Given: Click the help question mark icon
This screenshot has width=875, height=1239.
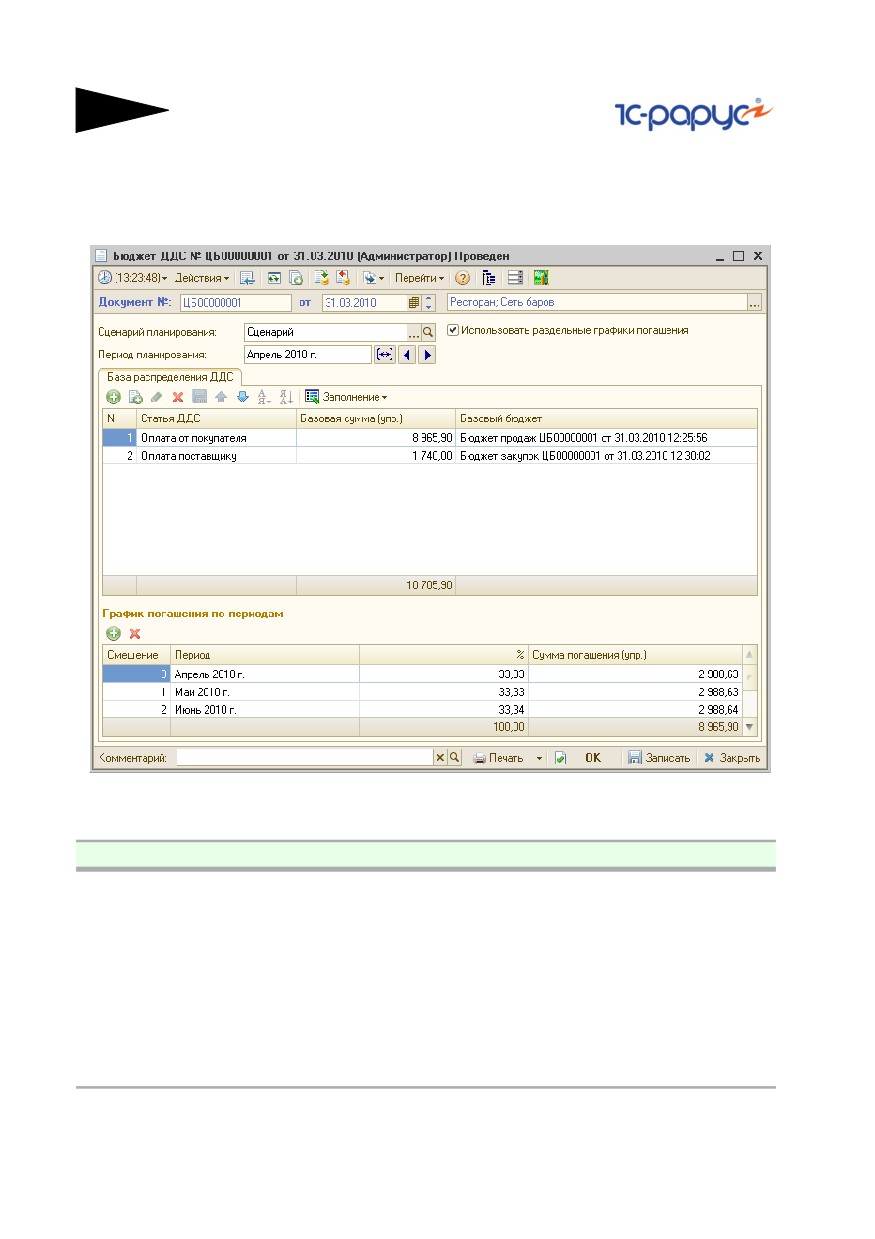Looking at the screenshot, I should [463, 278].
